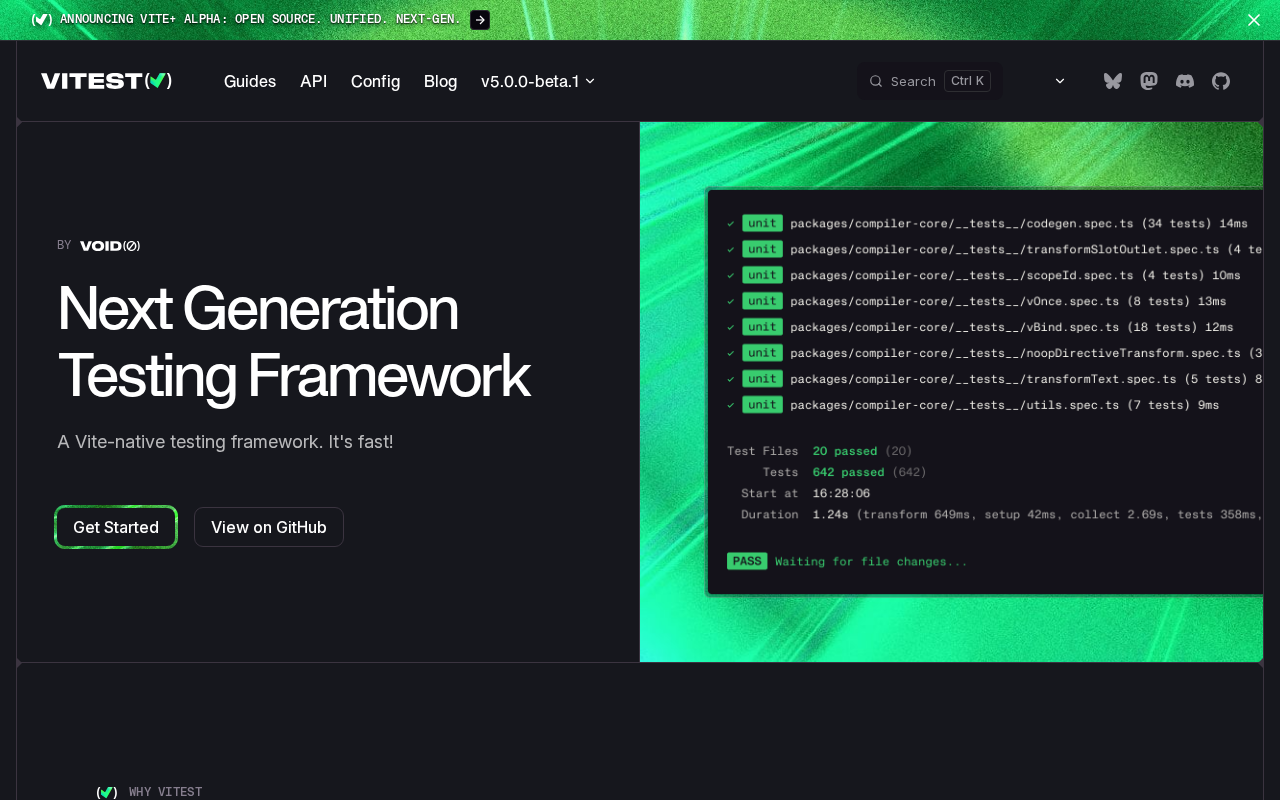This screenshot has width=1280, height=800.
Task: Click the transformText.spec.ts line in terminal
Action: [x=994, y=379]
